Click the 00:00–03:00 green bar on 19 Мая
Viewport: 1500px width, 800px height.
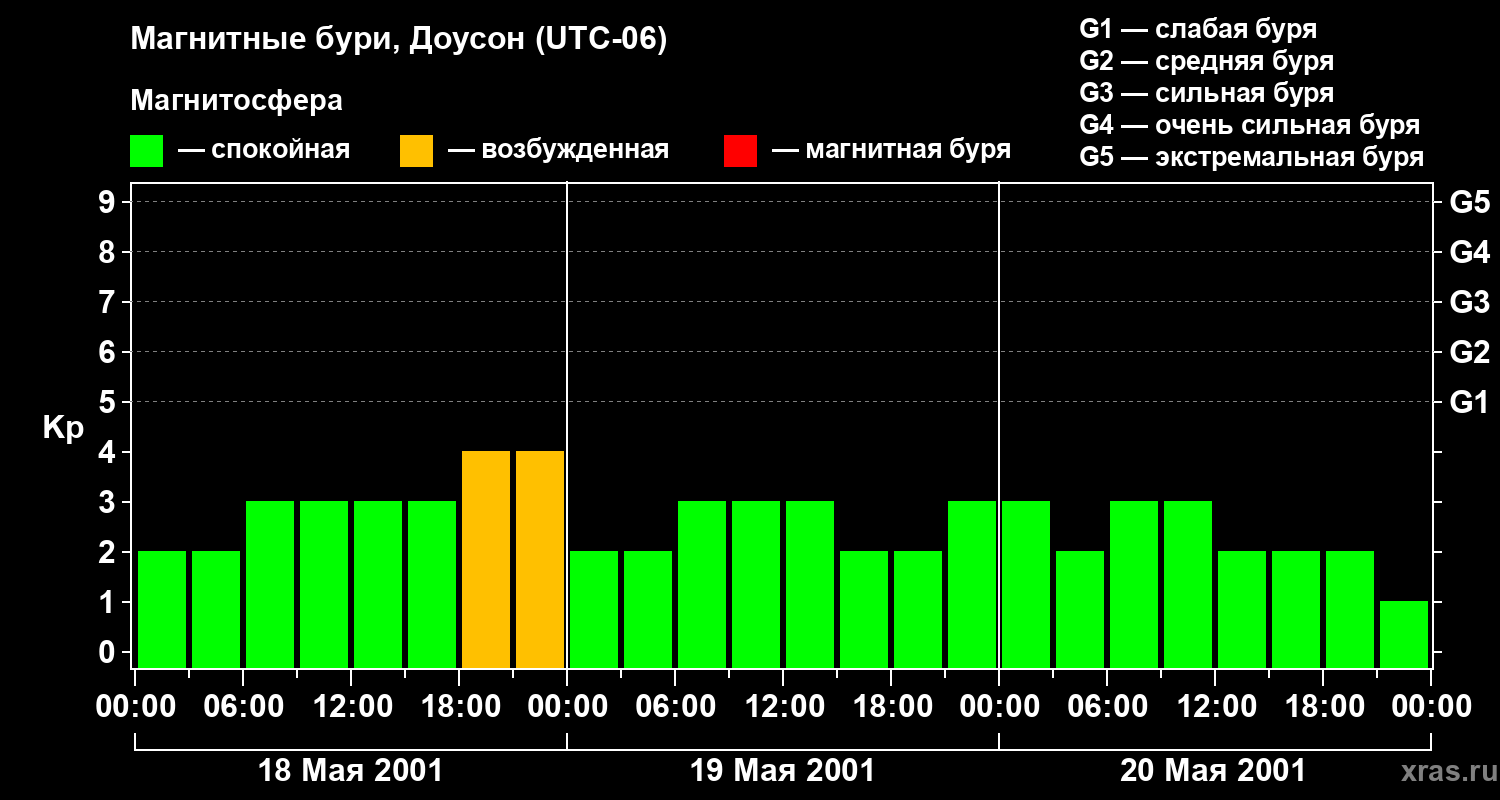[x=594, y=609]
